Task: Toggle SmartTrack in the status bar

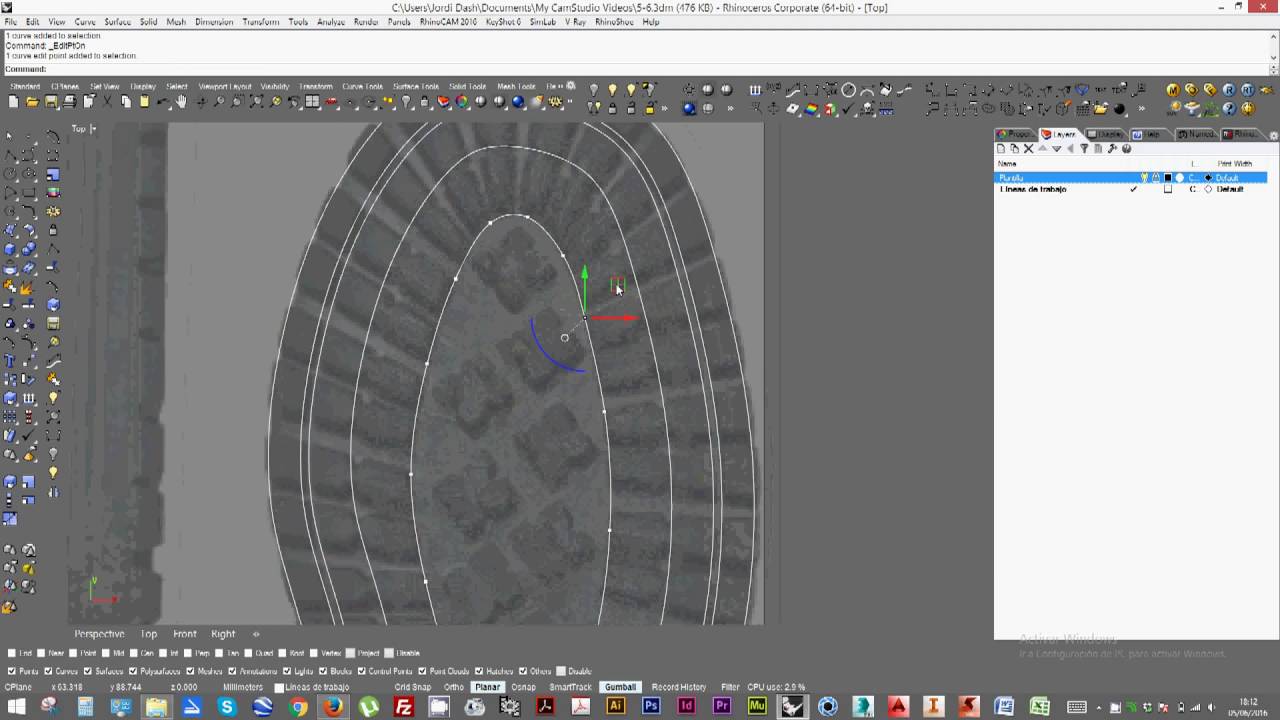Action: (571, 687)
